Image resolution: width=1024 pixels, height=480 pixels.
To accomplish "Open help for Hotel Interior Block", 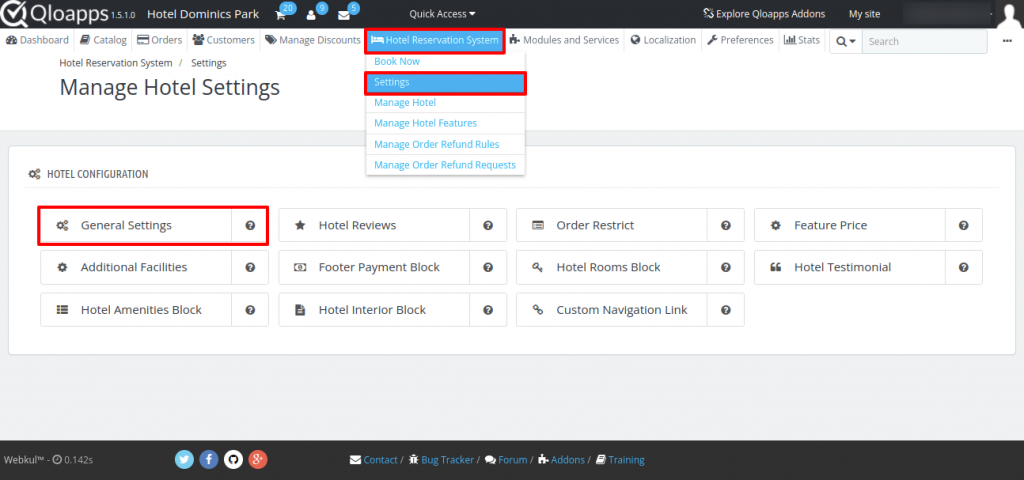I will coord(488,310).
